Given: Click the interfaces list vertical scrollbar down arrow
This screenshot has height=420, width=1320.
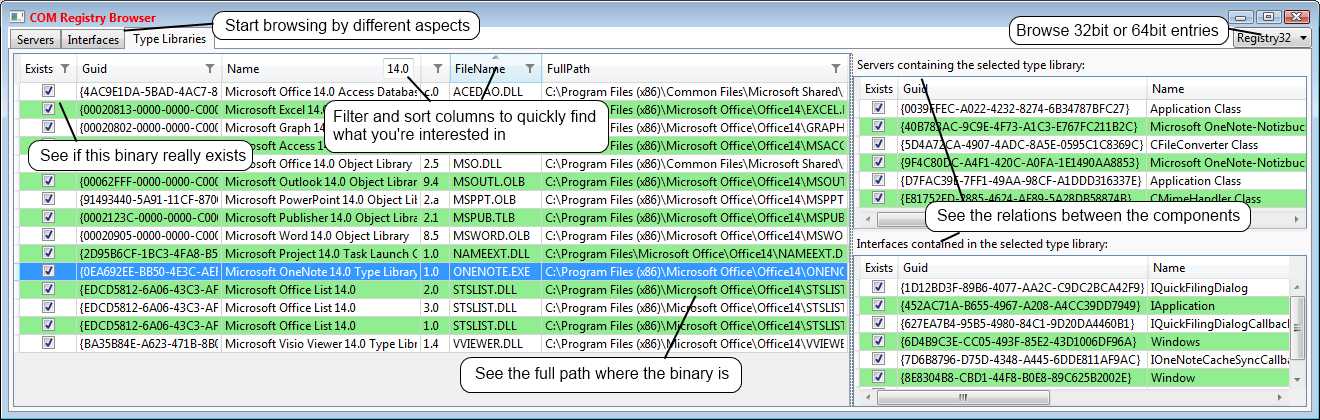Looking at the screenshot, I should point(1297,380).
